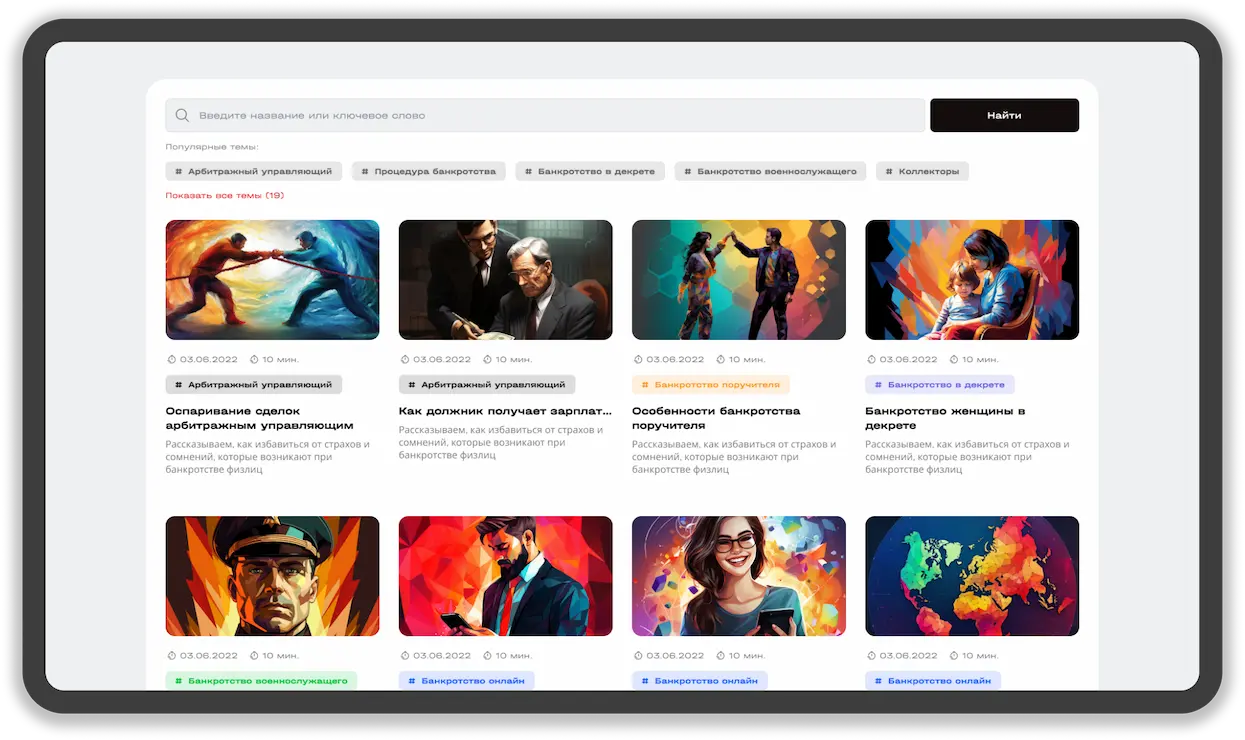Open the tug-of-war article thumbnail
This screenshot has width=1245, height=740.
(273, 280)
